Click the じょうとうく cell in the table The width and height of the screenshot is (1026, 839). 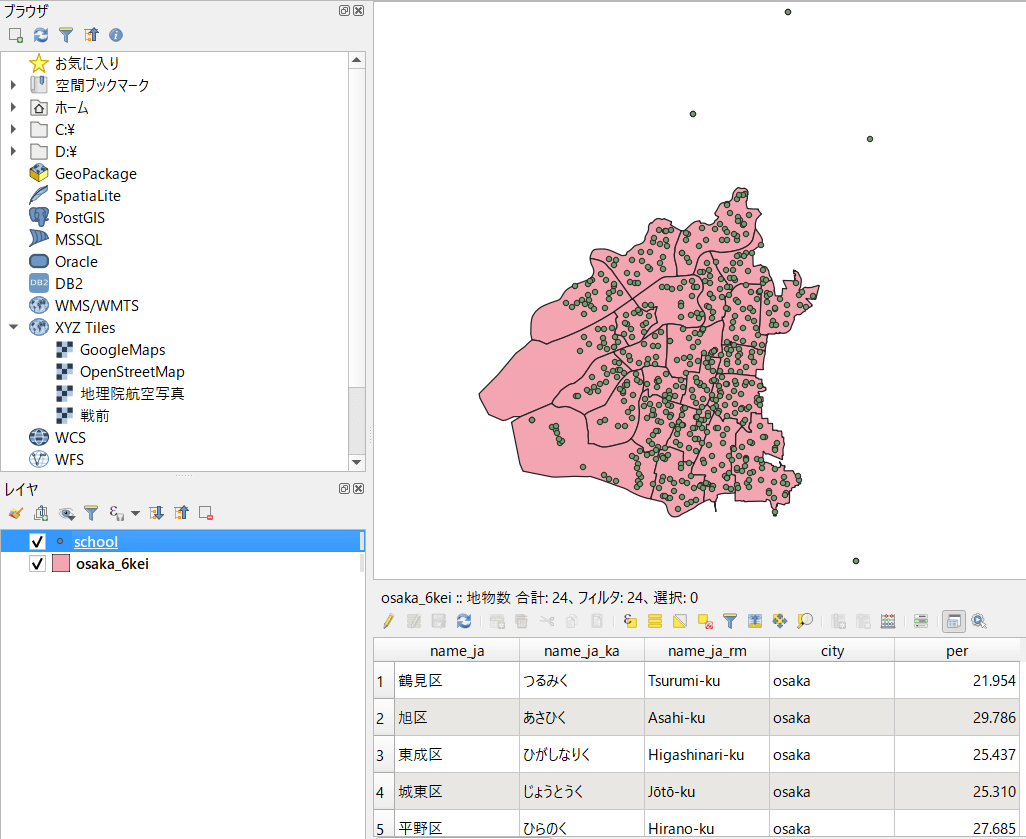coord(582,792)
